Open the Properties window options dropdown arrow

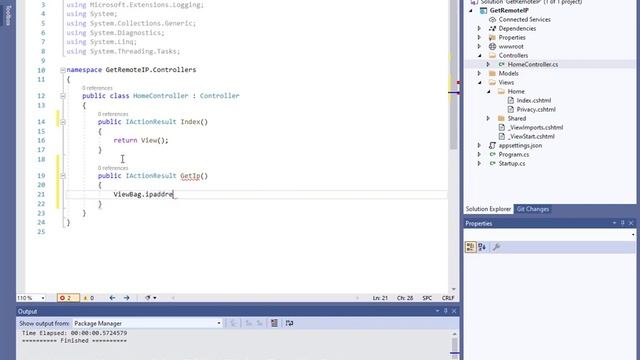614,223
